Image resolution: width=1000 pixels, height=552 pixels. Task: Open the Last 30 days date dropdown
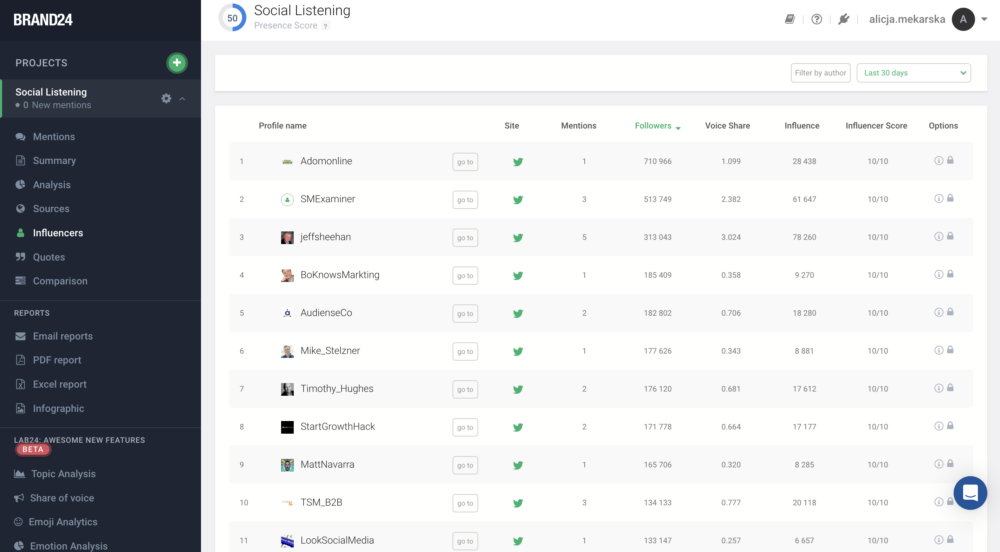[x=913, y=73]
